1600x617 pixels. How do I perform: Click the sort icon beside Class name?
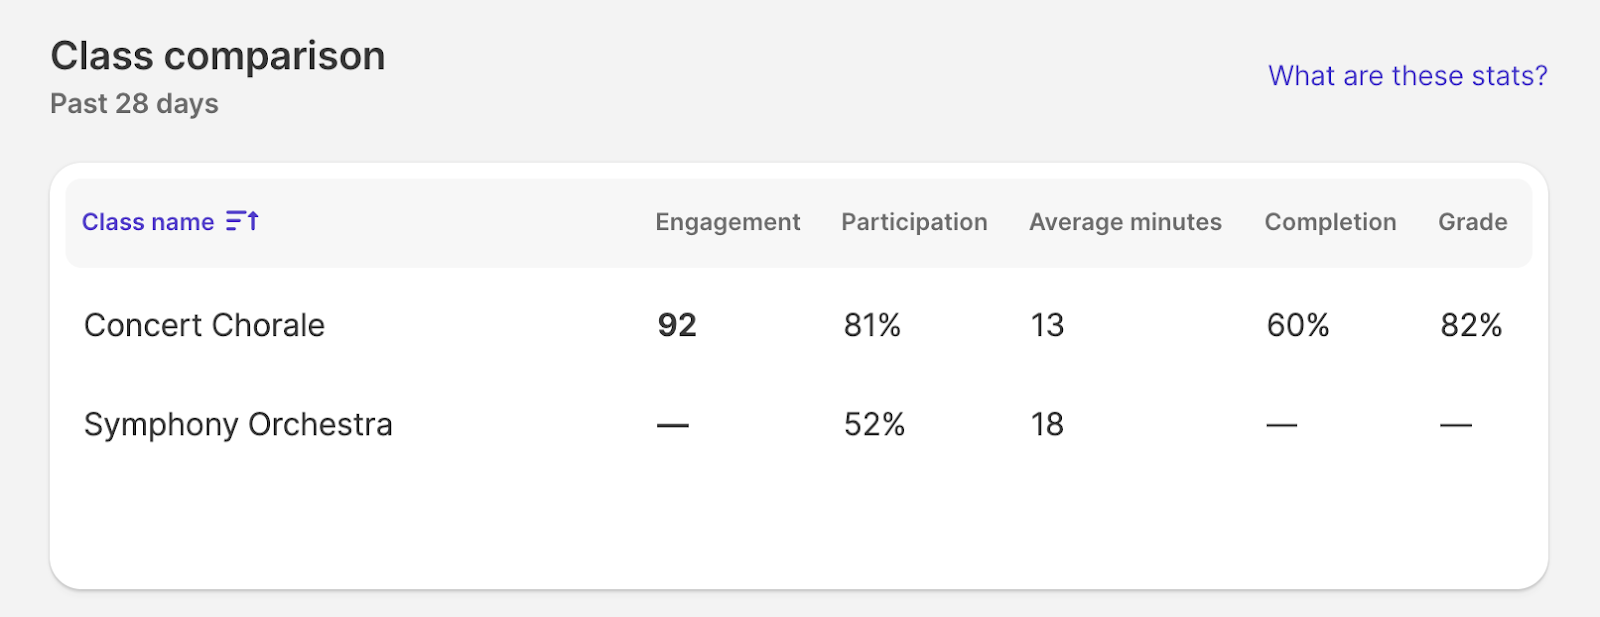pos(242,221)
